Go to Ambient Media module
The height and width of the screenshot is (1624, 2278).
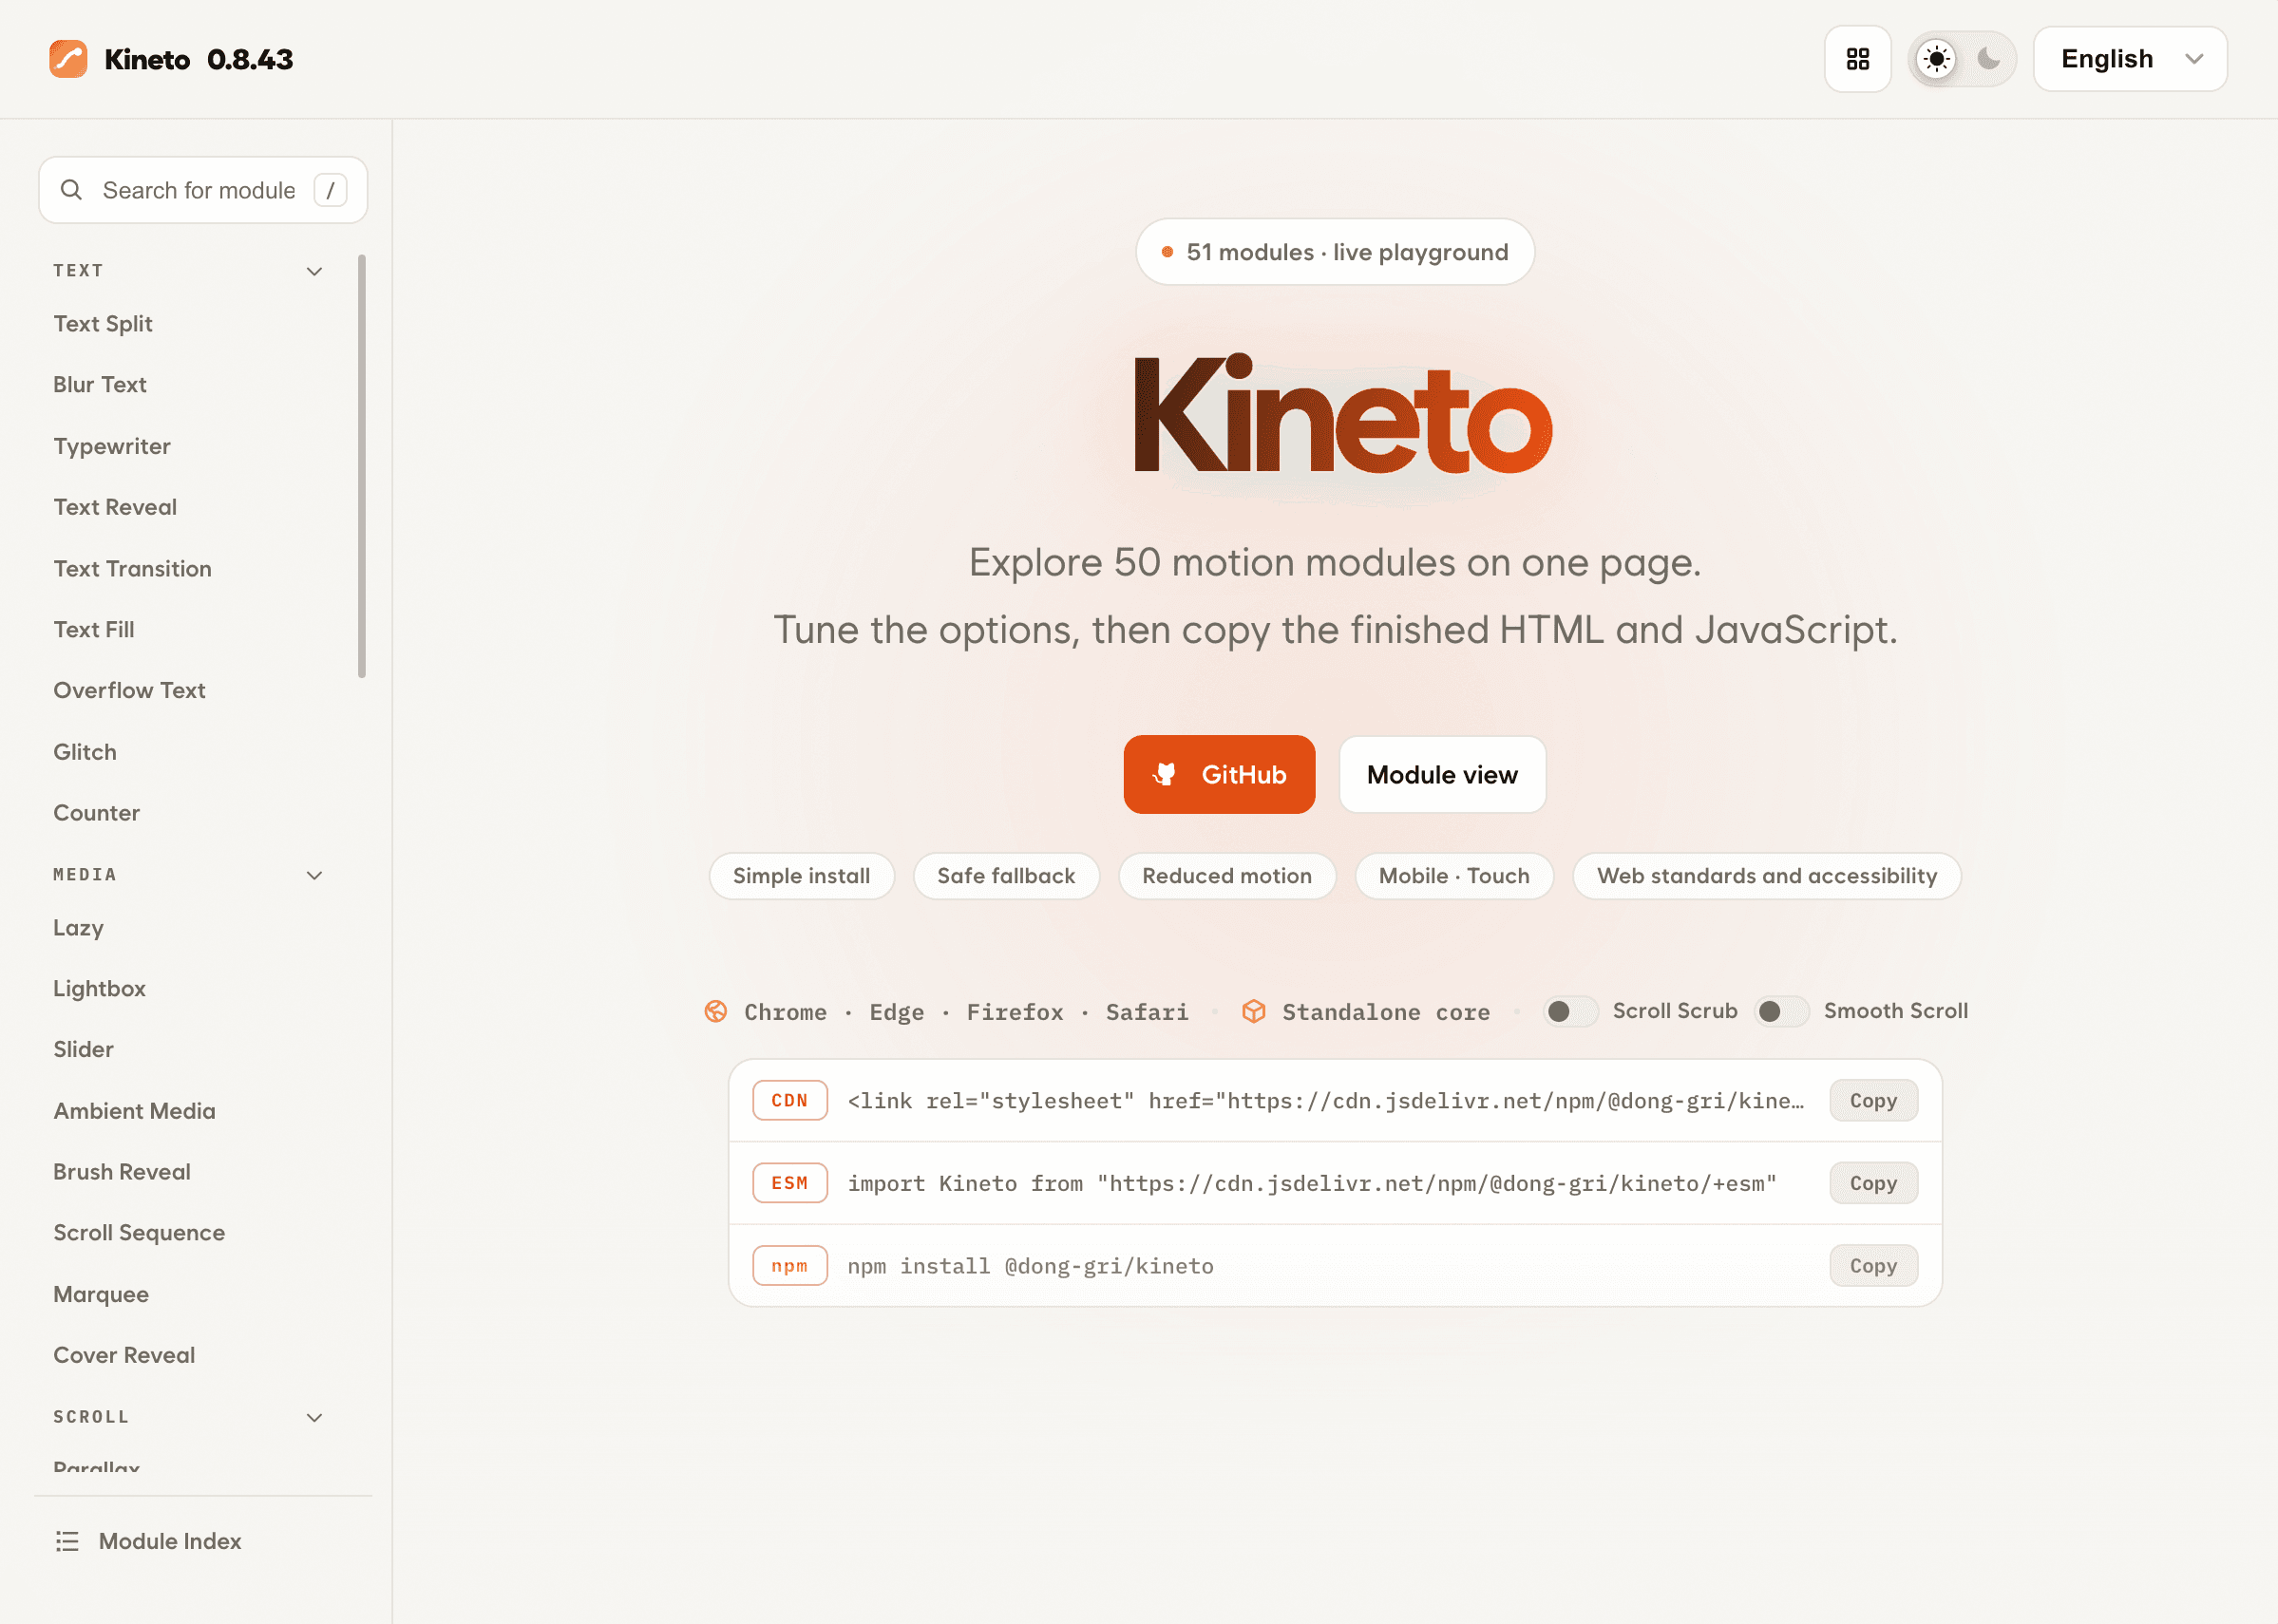click(134, 1111)
